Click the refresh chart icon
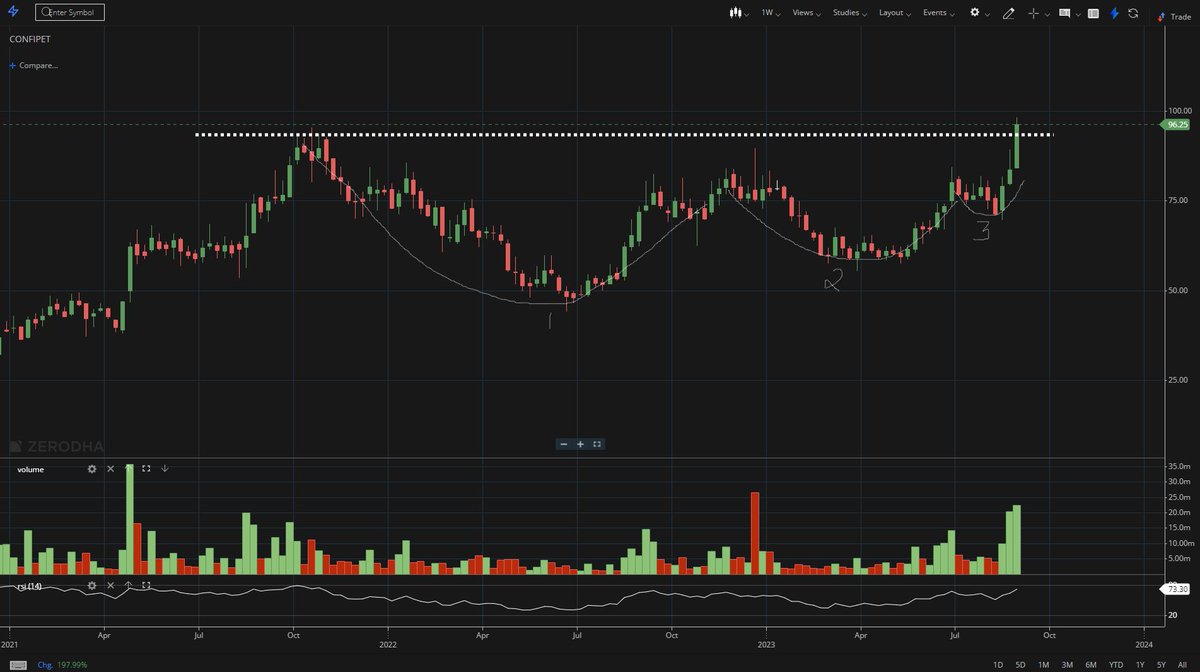 click(x=1132, y=14)
